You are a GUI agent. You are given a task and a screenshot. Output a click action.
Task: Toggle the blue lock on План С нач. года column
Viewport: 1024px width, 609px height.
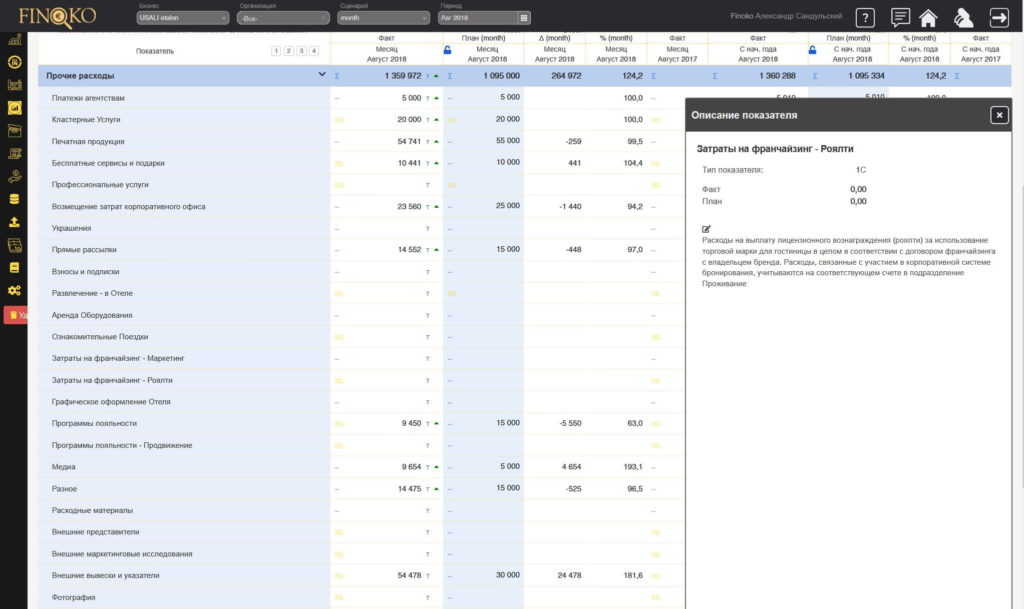[x=812, y=50]
